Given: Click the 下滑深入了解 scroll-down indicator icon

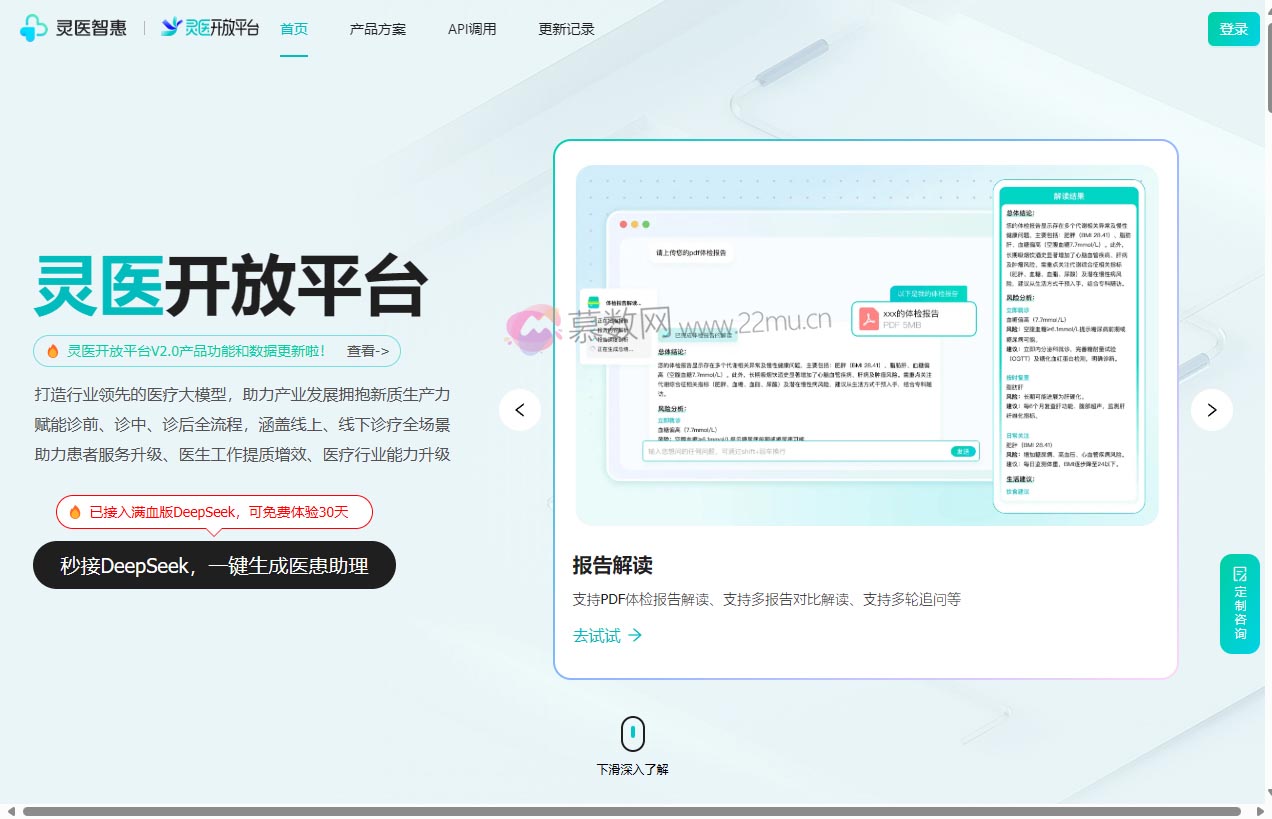Looking at the screenshot, I should coord(632,733).
